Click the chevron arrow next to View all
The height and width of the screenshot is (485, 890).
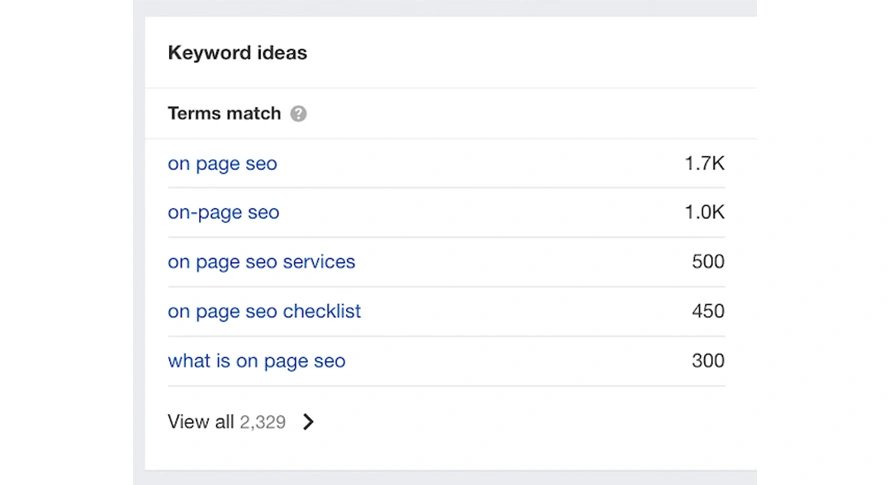308,421
